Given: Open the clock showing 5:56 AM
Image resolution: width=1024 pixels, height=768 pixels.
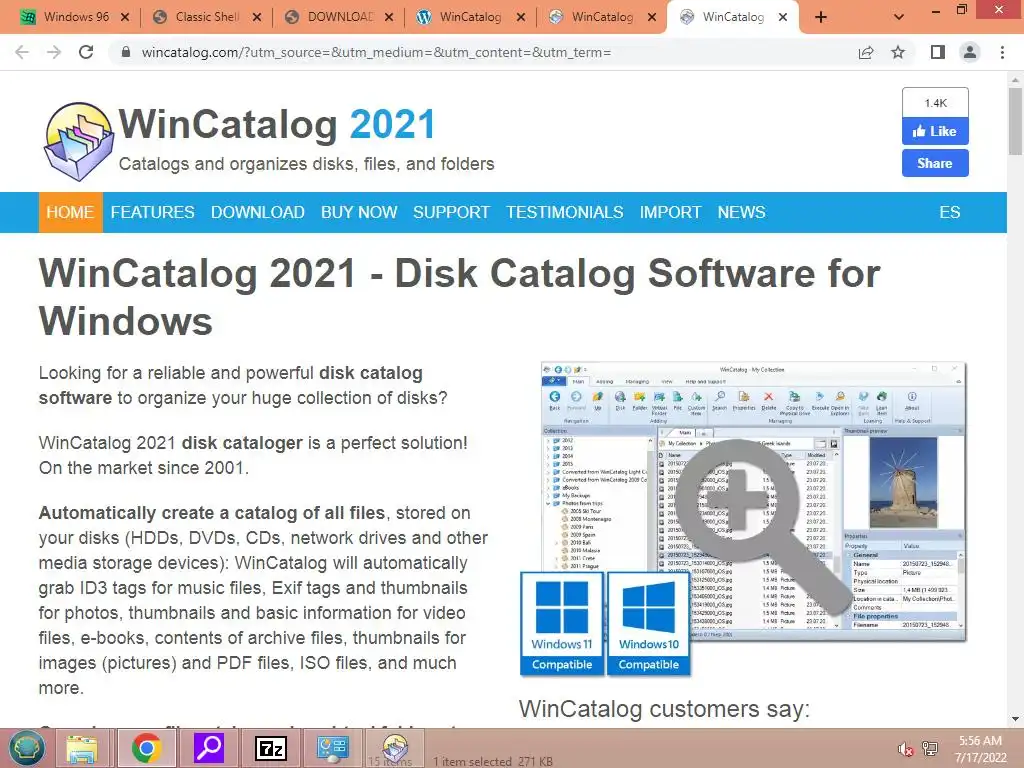Looking at the screenshot, I should (980, 748).
